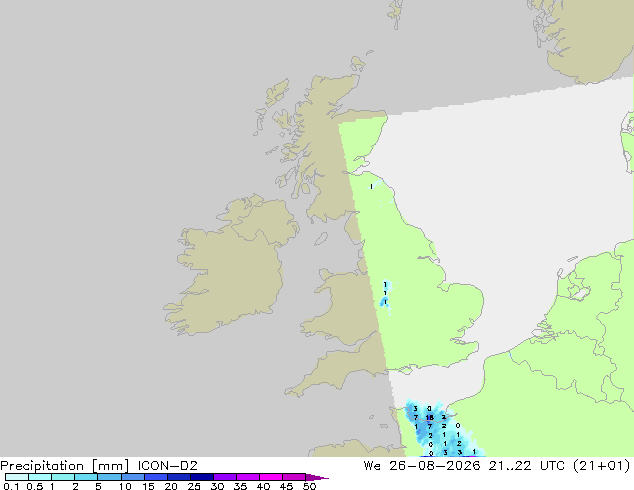Image resolution: width=634 pixels, height=490 pixels.
Task: Click the above-50 mm legend arrow tip
Action: click(x=317, y=477)
